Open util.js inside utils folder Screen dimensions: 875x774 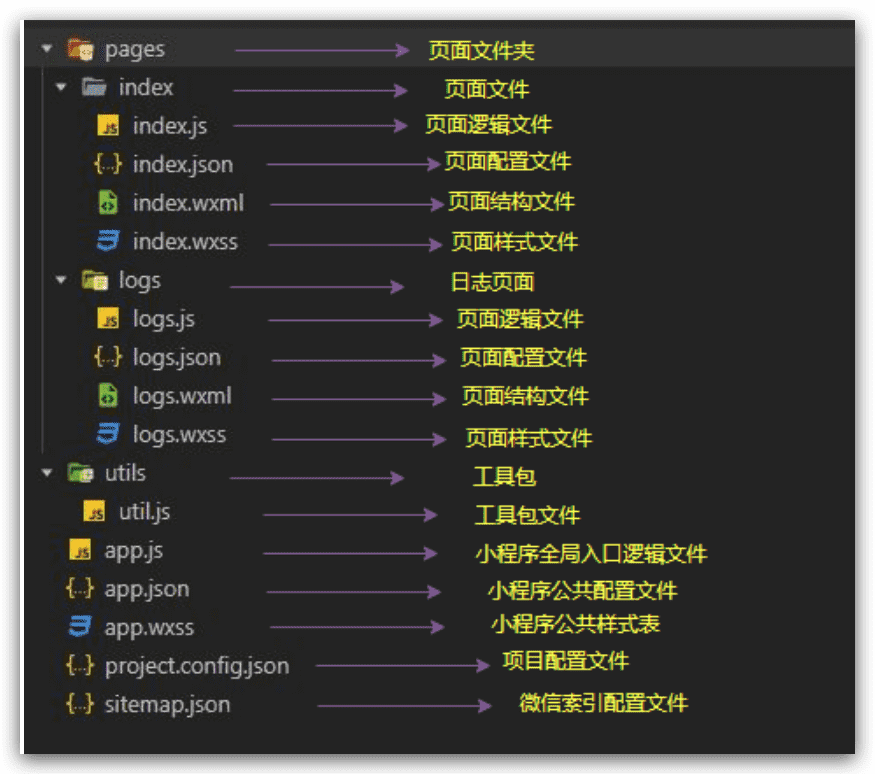tap(144, 512)
